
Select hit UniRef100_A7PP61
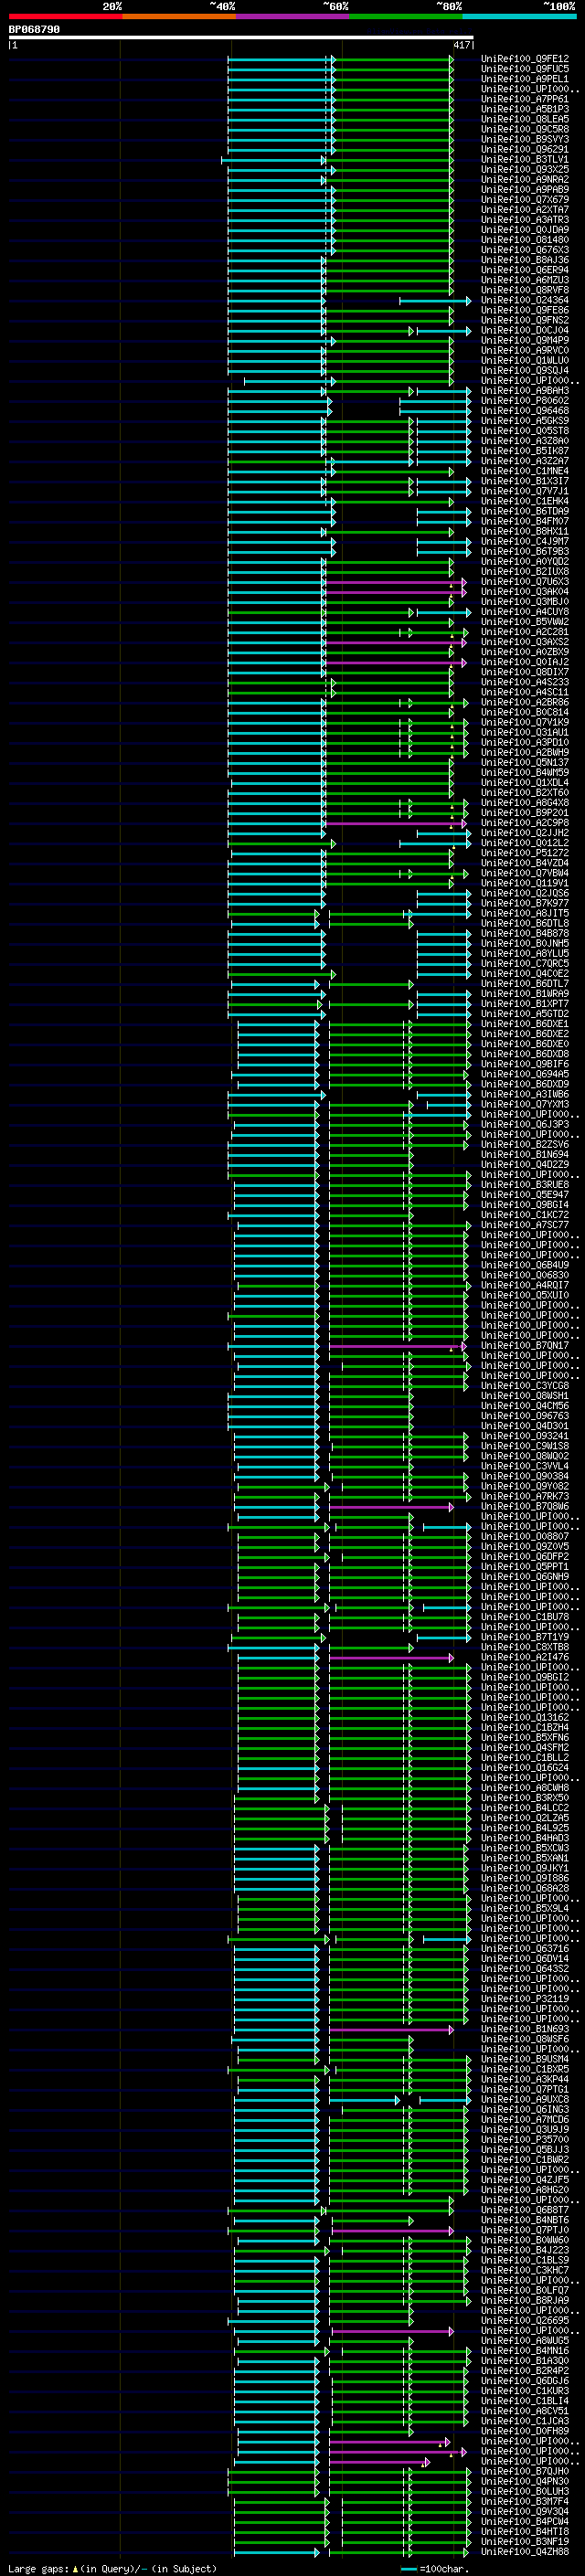point(525,99)
